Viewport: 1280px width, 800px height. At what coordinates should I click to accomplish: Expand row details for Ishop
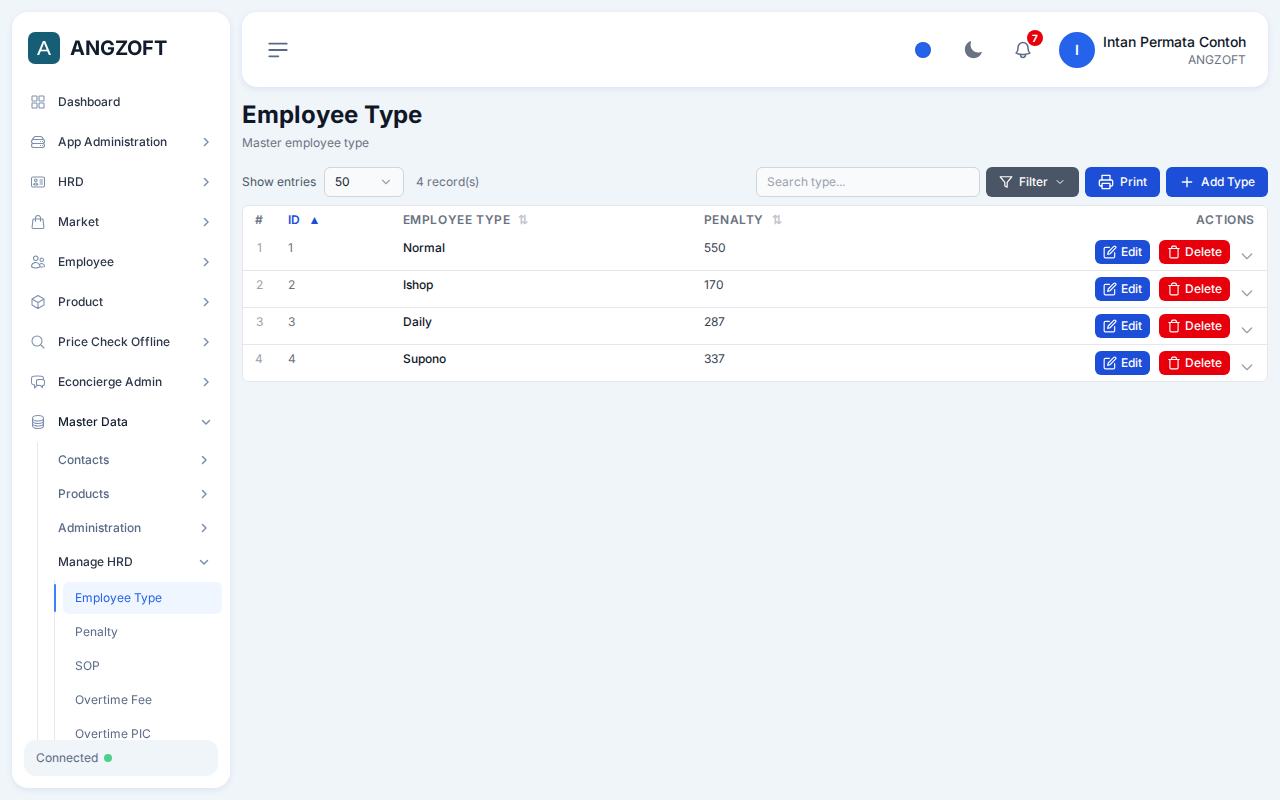(x=1247, y=293)
